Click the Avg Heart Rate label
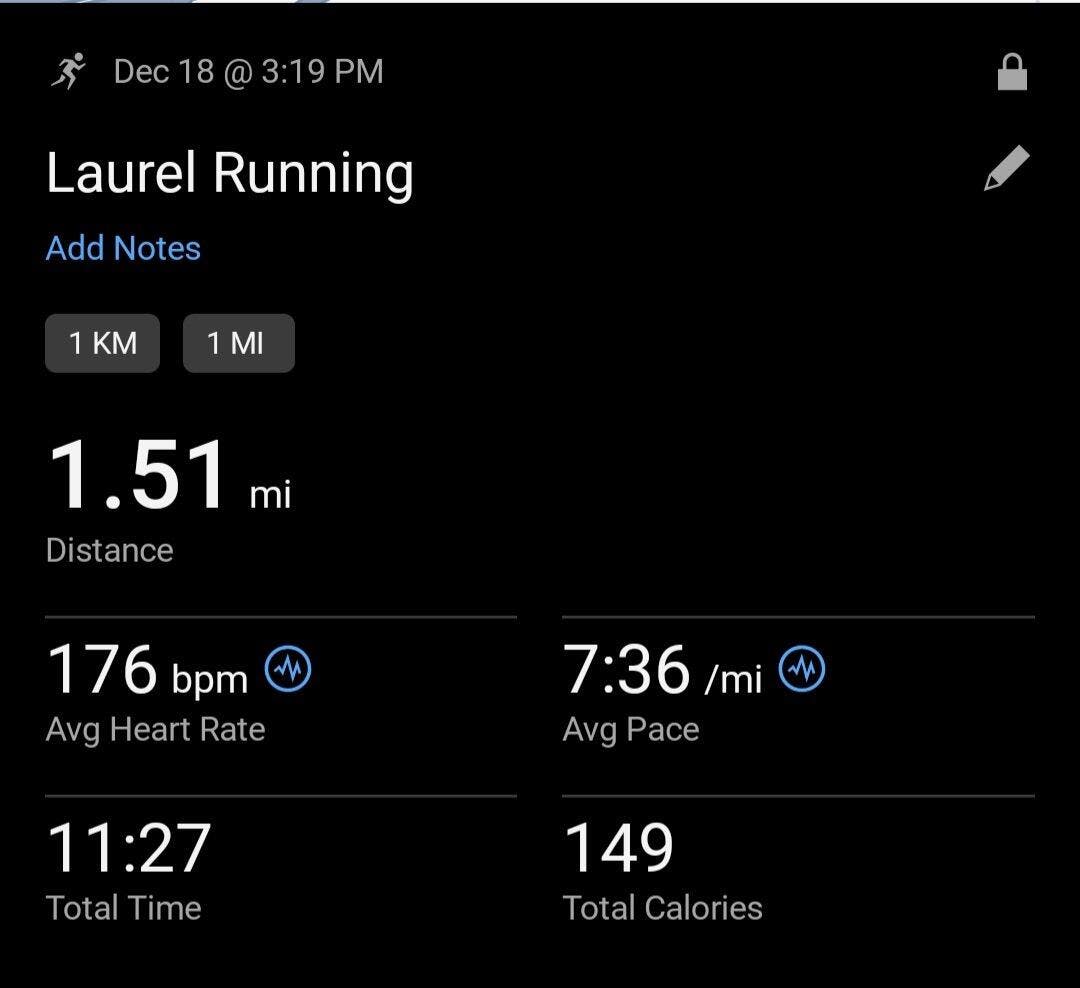This screenshot has width=1080, height=988. (155, 729)
